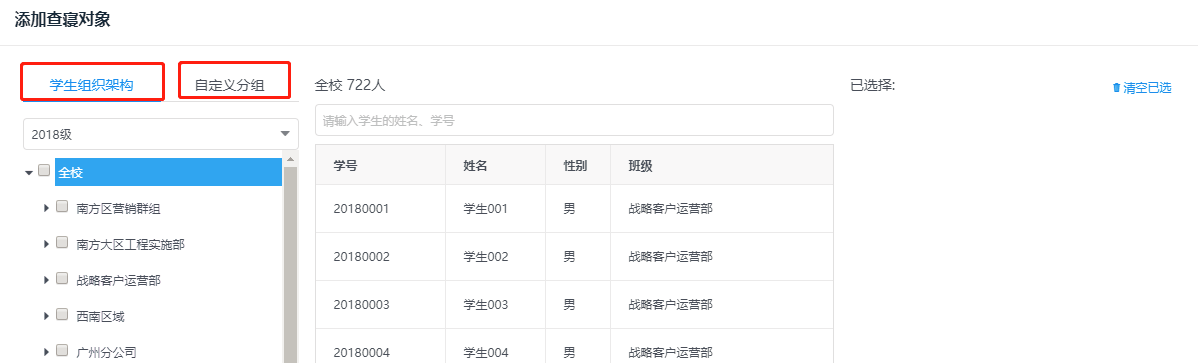Image resolution: width=1198 pixels, height=363 pixels.
Task: Expand the 南方大区工程实施部 node arrow
Action: pos(47,244)
